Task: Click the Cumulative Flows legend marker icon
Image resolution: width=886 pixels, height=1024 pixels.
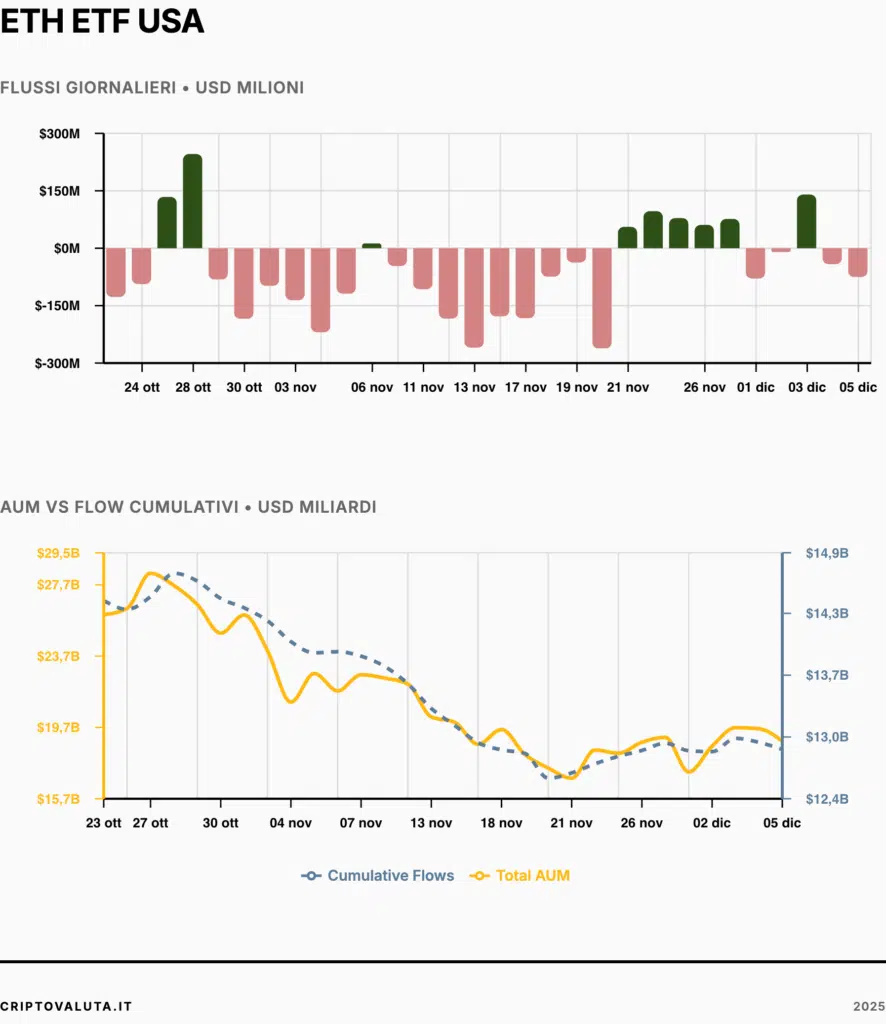Action: point(311,876)
